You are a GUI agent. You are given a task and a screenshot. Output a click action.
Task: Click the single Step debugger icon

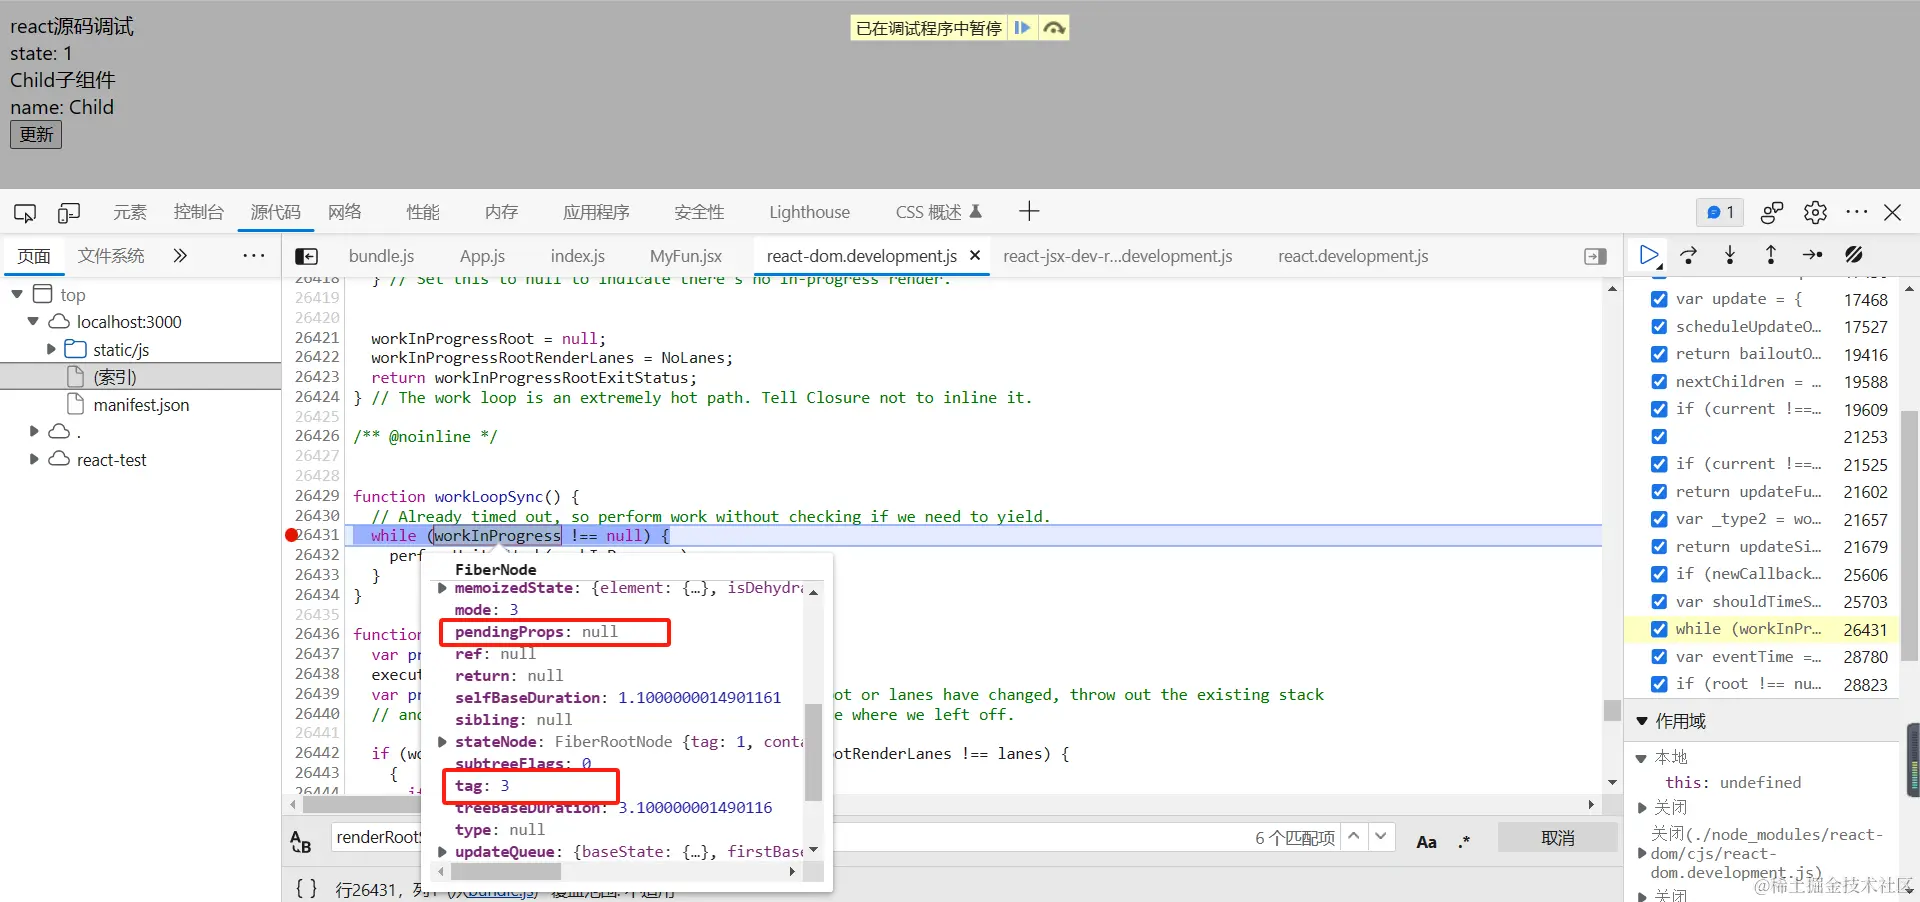[1812, 255]
